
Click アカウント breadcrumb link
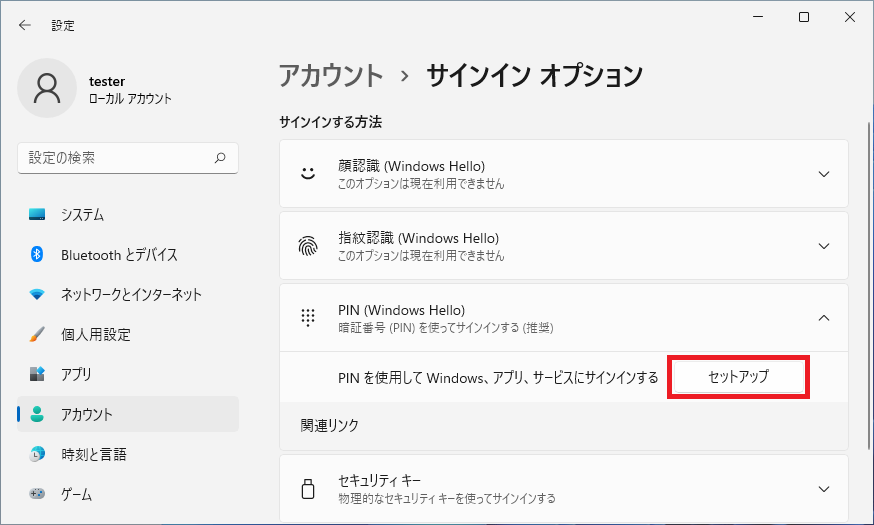click(x=331, y=75)
